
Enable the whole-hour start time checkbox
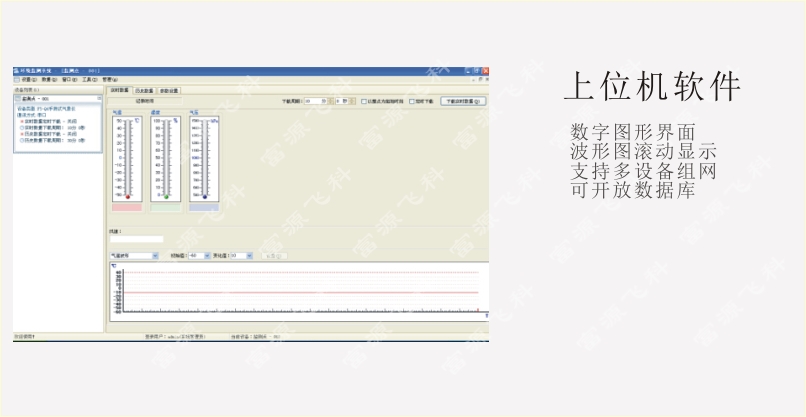click(x=364, y=101)
